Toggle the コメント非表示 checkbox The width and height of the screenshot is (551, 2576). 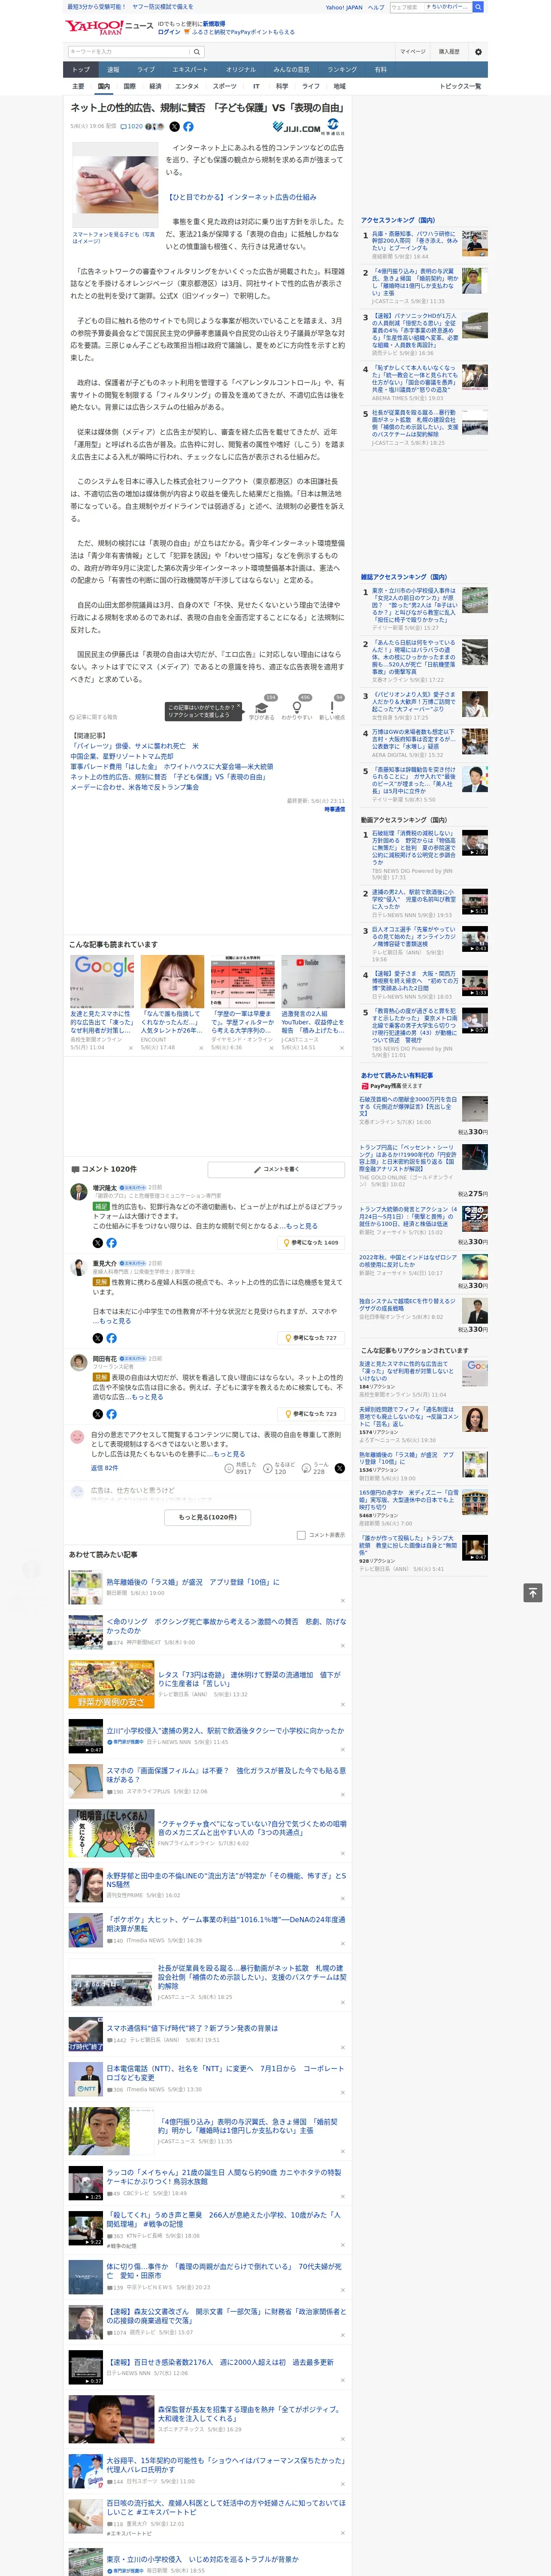(x=301, y=1535)
